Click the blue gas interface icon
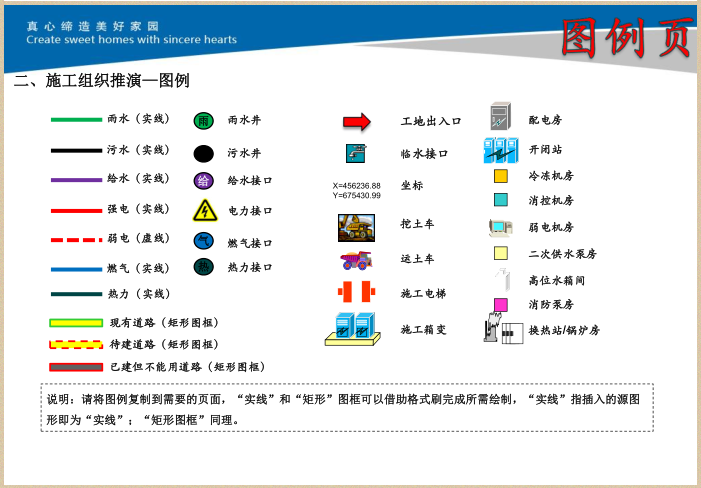Image resolution: width=701 pixels, height=488 pixels. tap(203, 241)
